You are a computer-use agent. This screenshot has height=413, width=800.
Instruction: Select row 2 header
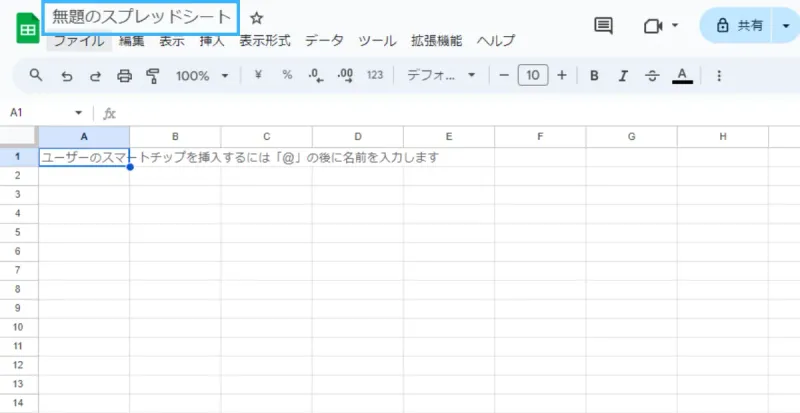(x=19, y=176)
